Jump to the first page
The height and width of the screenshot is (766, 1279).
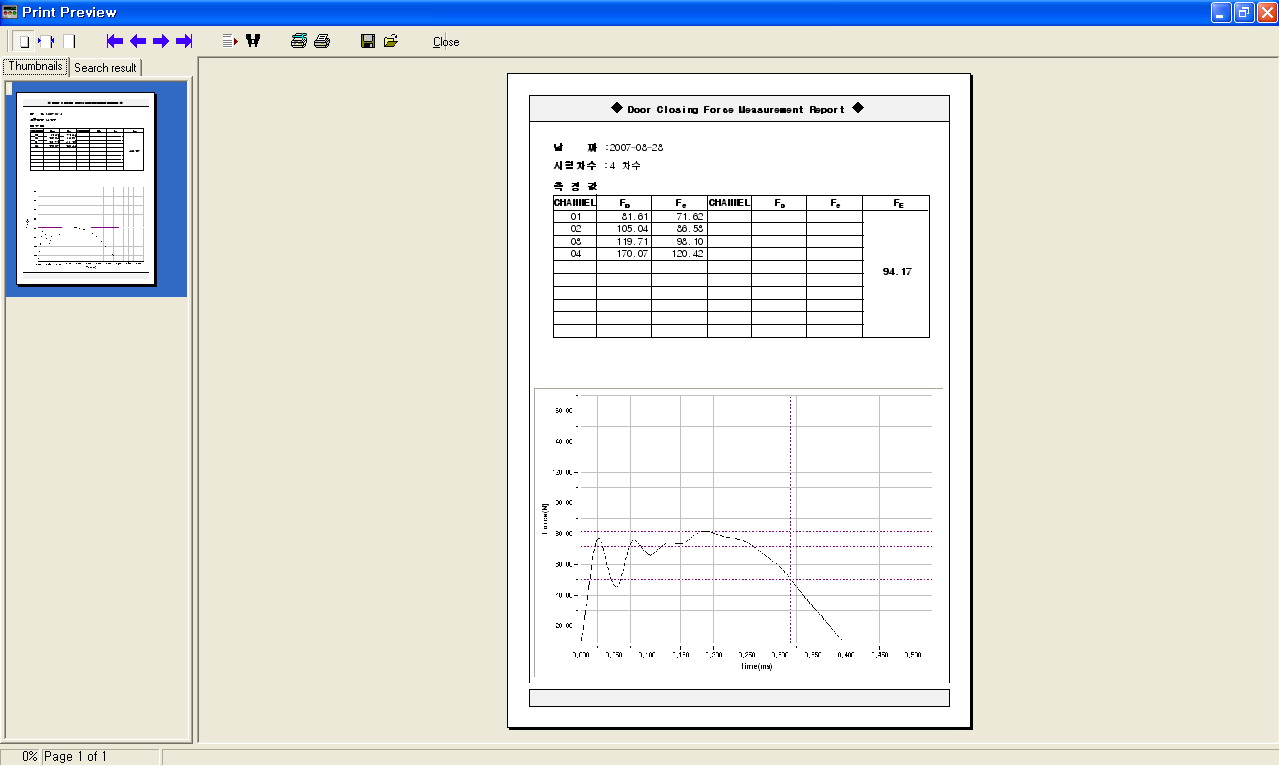pos(115,41)
